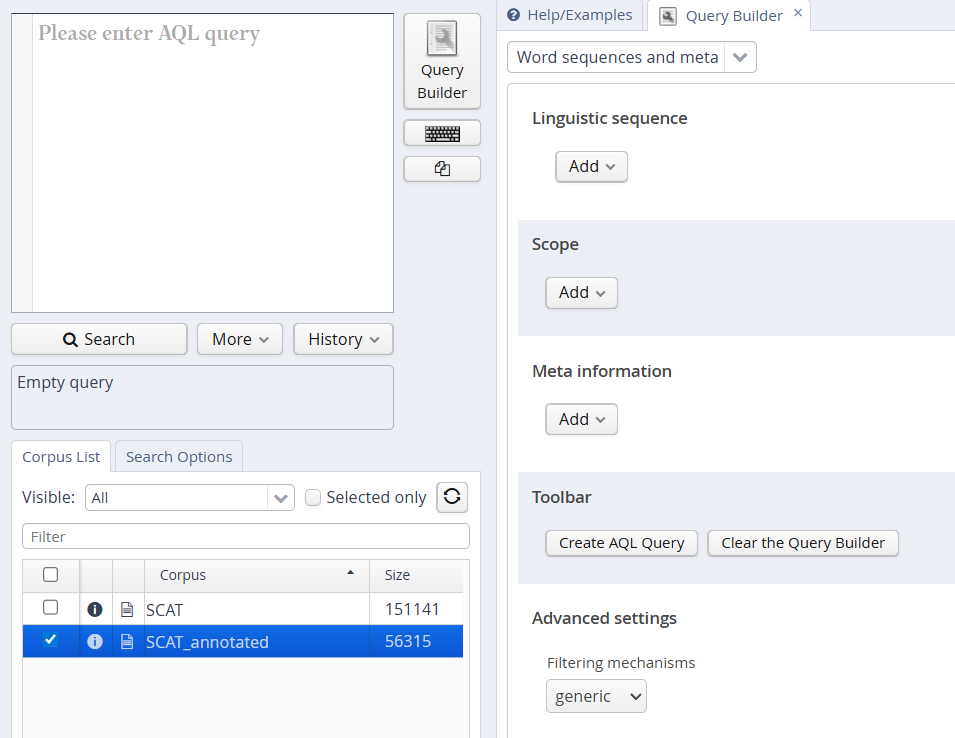Open the Query Builder icon button
The image size is (955, 738).
click(x=442, y=61)
